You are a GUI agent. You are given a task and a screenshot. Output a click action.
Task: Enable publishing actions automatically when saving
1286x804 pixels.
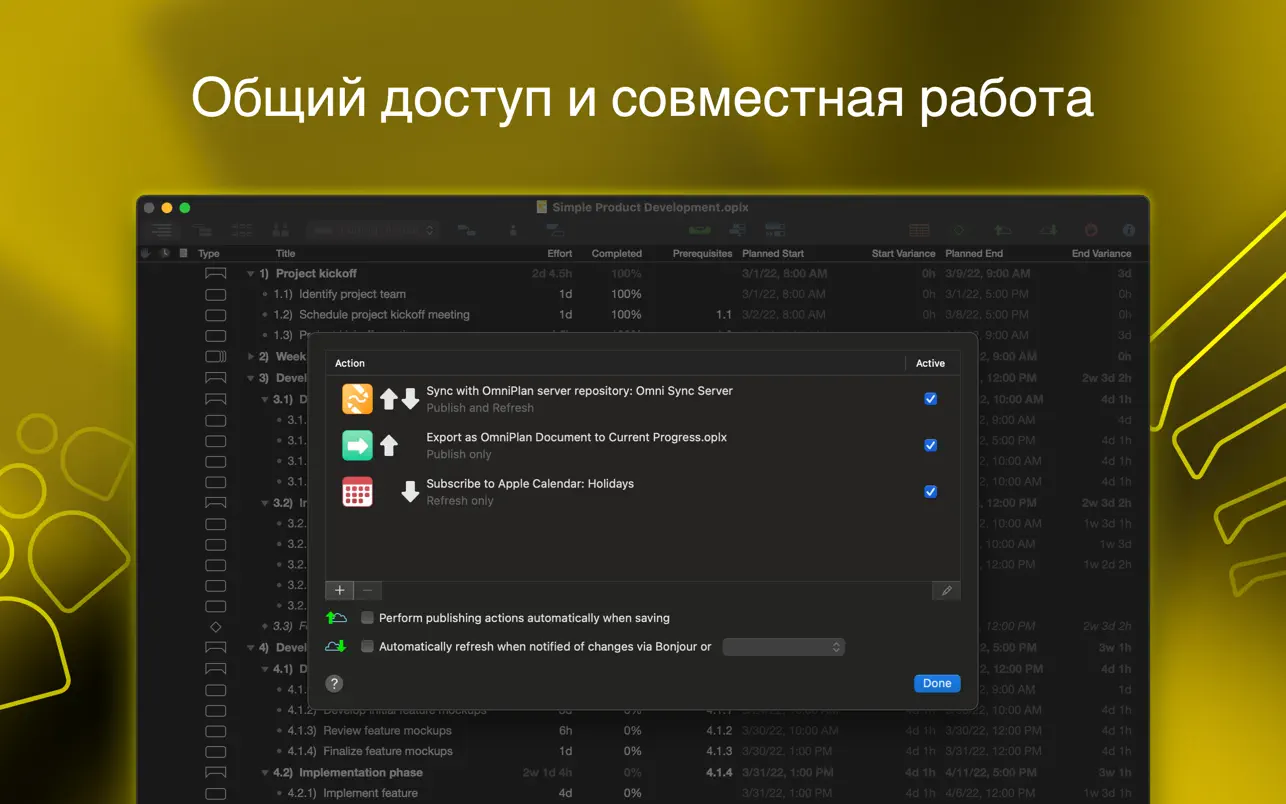point(367,618)
